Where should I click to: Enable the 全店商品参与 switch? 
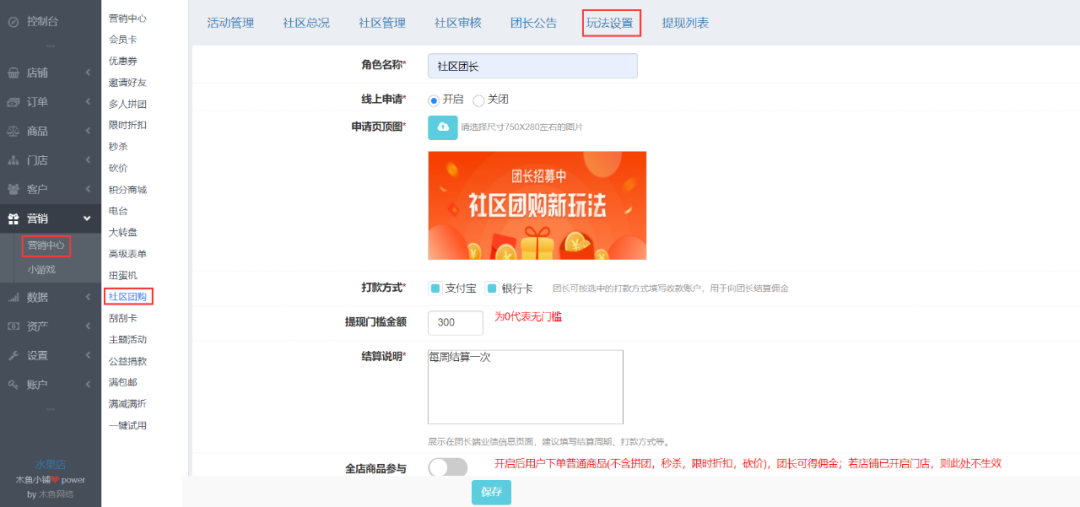pos(447,467)
